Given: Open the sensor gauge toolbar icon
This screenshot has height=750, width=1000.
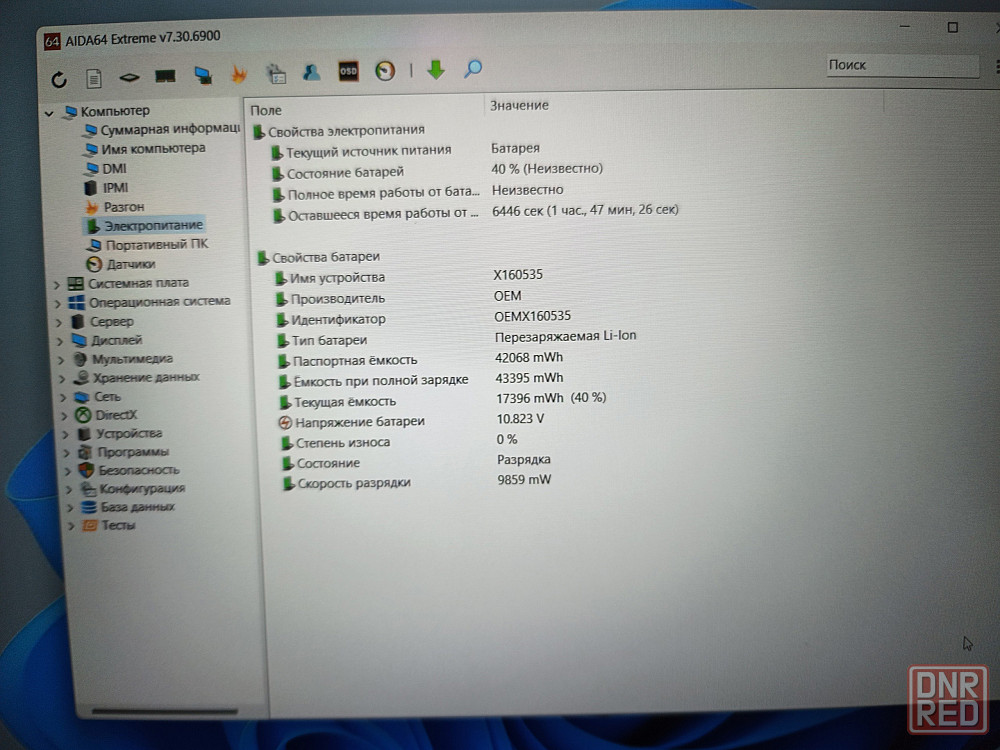Looking at the screenshot, I should [385, 71].
